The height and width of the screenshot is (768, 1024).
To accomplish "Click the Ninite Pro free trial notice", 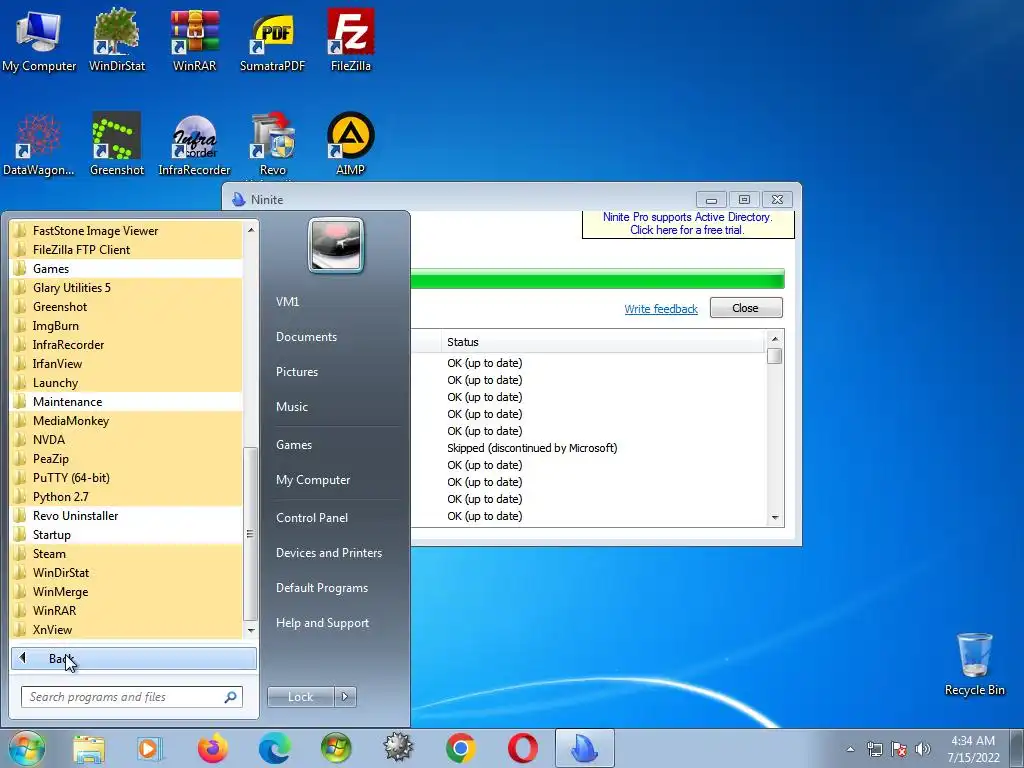I will [688, 224].
